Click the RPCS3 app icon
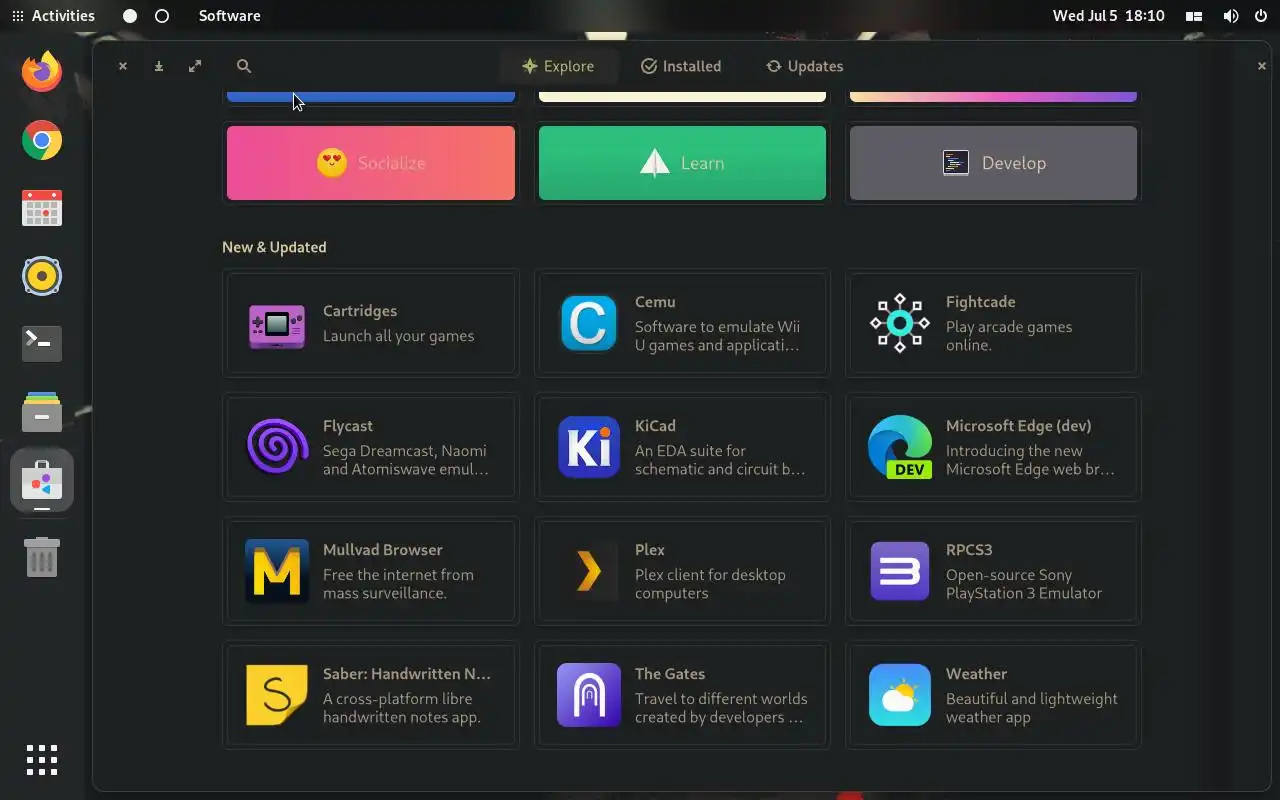1280x800 pixels. pyautogui.click(x=899, y=571)
